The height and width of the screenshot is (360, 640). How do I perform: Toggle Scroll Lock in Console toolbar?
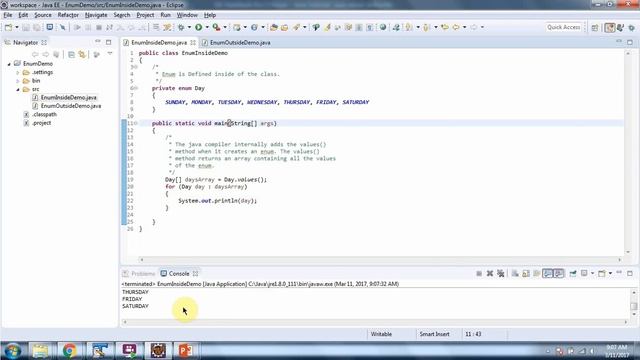pyautogui.click(x=526, y=273)
